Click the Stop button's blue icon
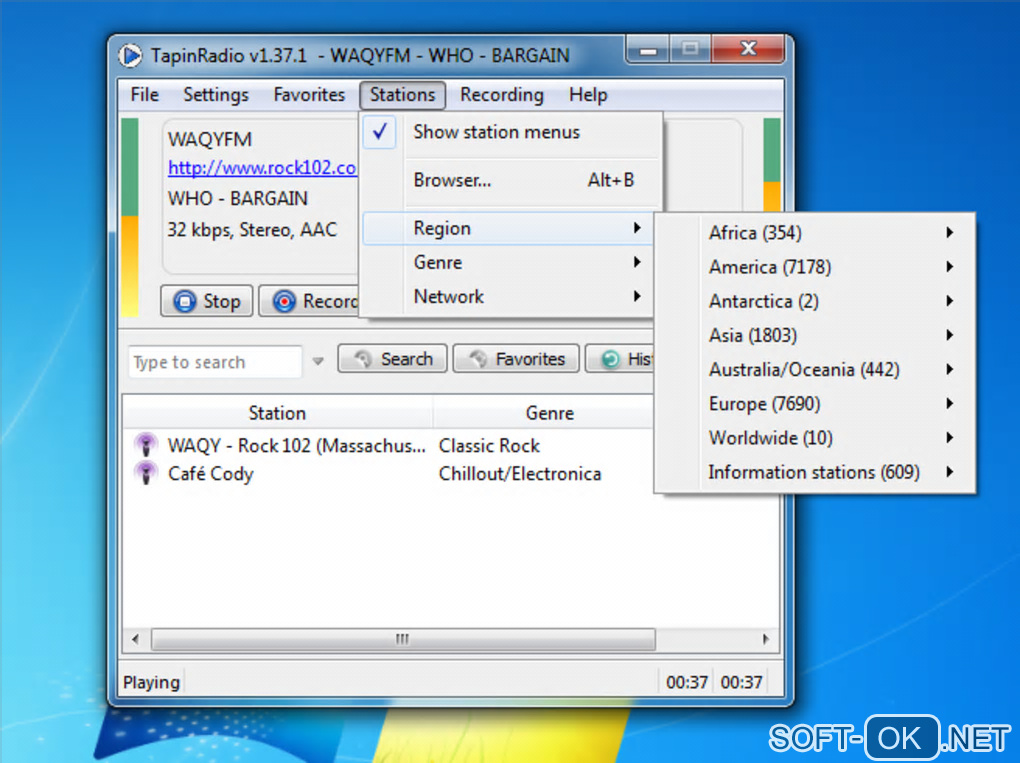The image size is (1020, 763). [x=184, y=302]
